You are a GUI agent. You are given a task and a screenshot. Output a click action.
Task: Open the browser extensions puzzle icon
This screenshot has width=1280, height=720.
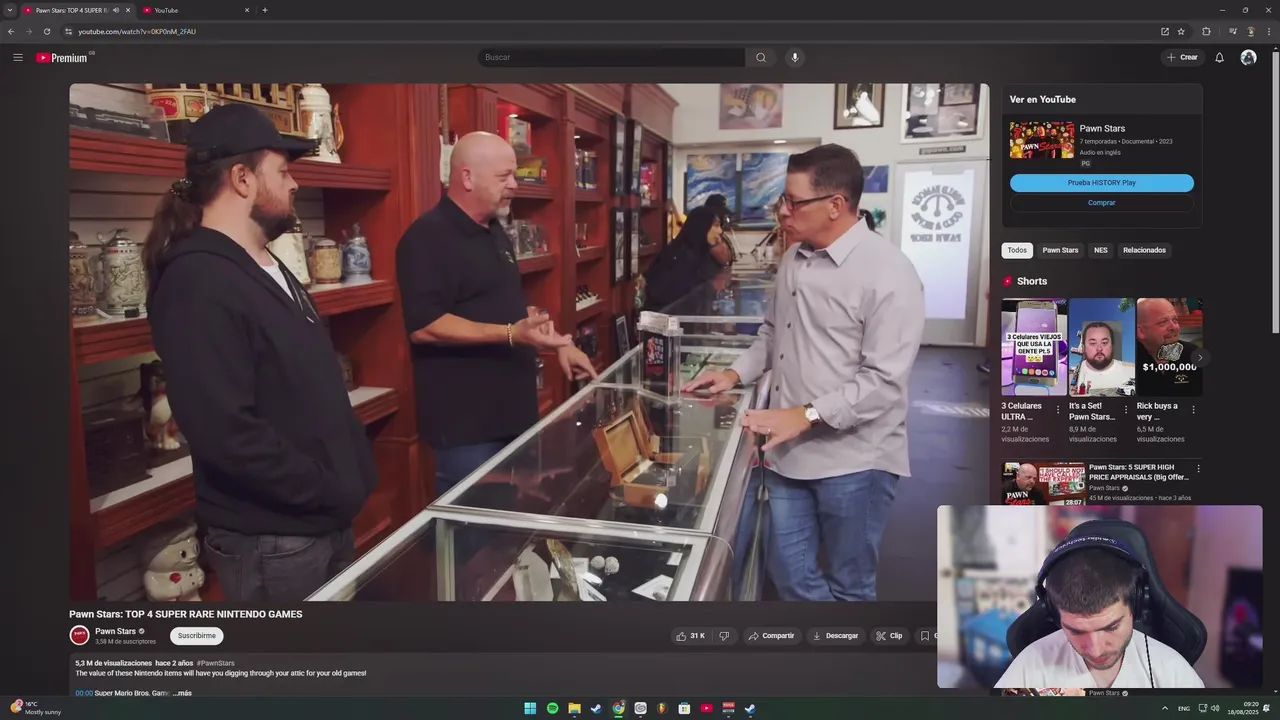[1206, 31]
